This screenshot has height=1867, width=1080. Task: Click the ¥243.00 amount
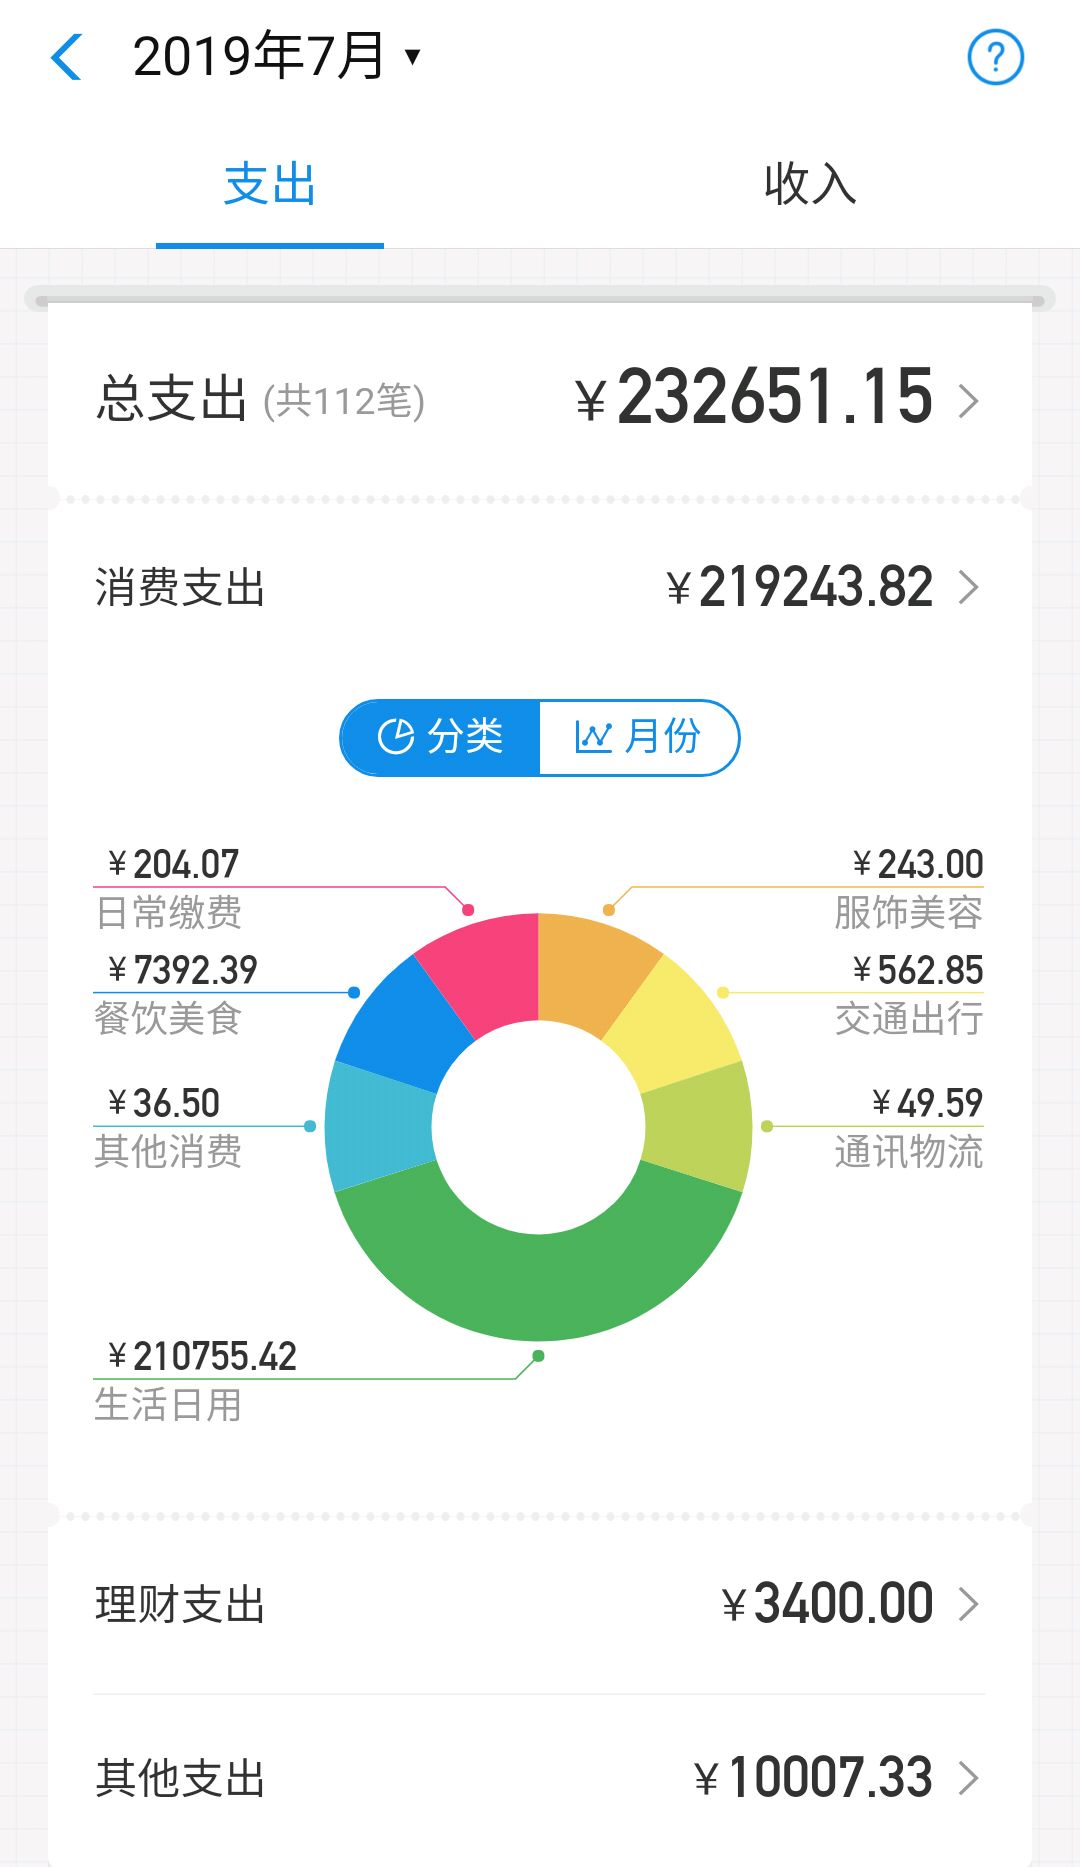pyautogui.click(x=918, y=864)
